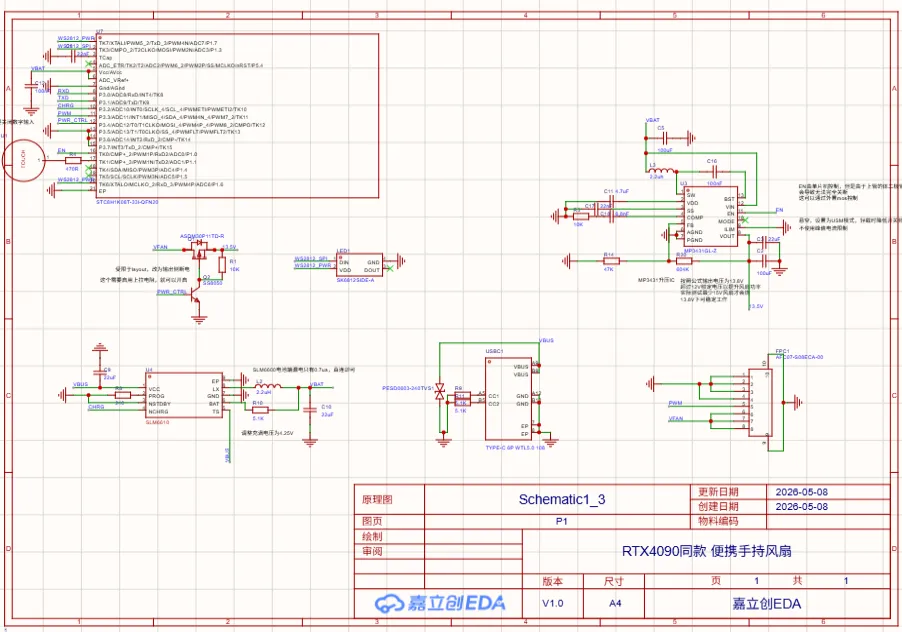Click the 嘉立创EDA logo in title block
This screenshot has width=902, height=632.
click(x=440, y=603)
